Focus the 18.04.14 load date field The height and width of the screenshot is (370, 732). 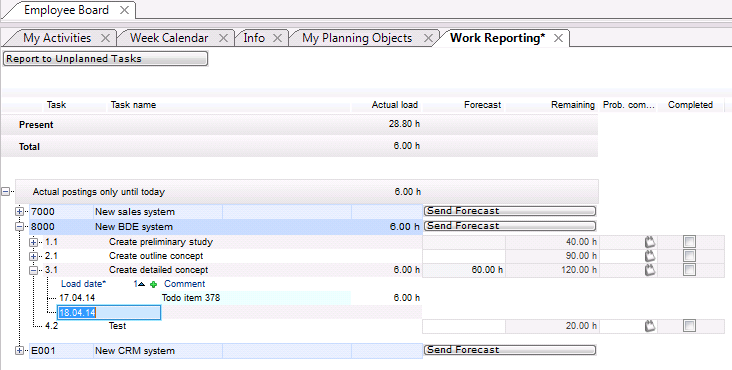[109, 313]
